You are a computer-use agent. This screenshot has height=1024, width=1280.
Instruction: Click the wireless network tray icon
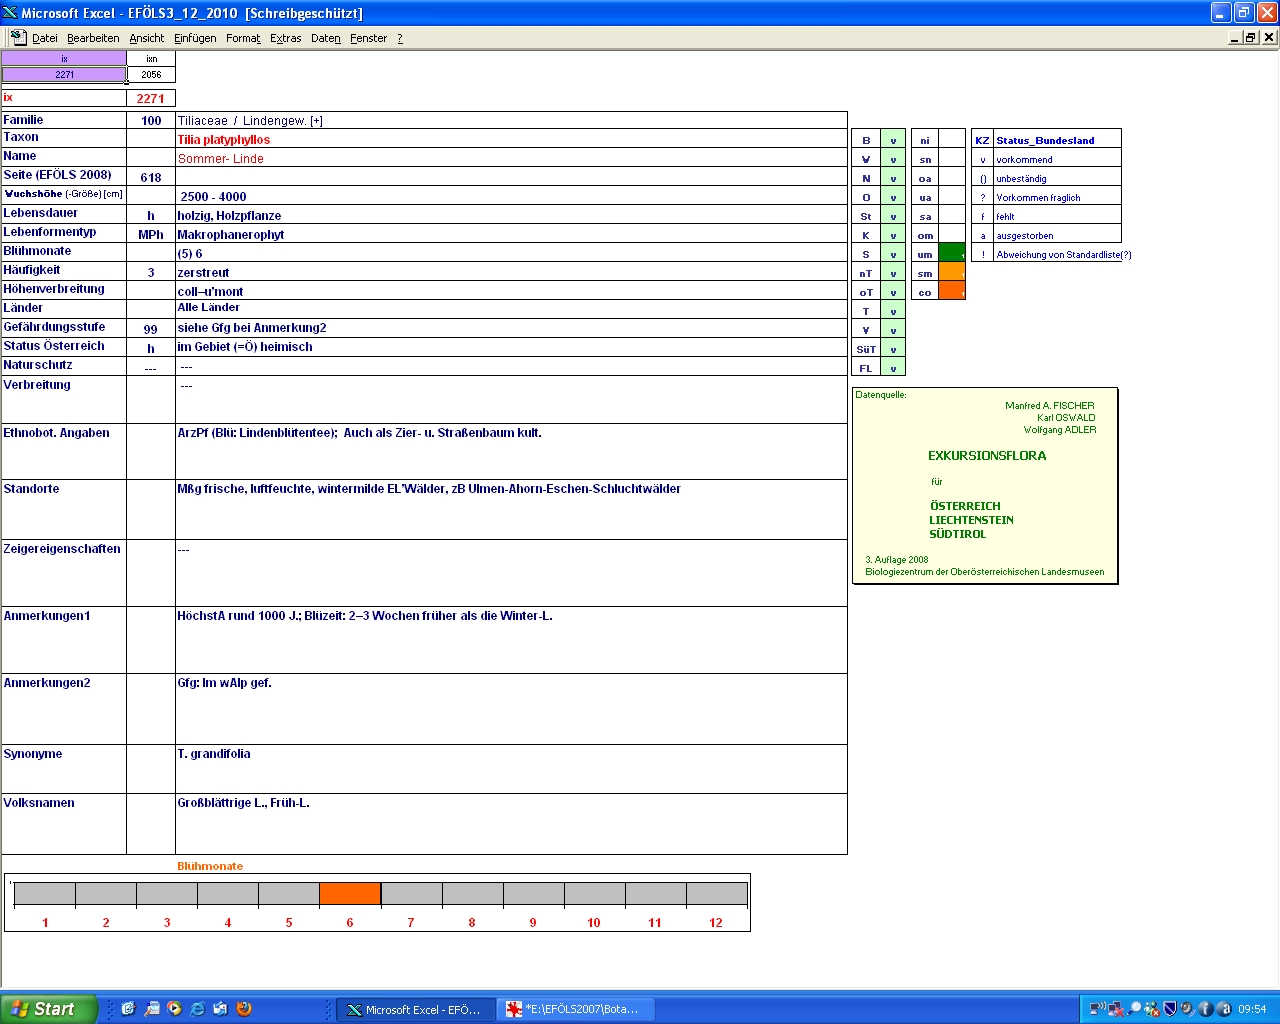pos(1097,1009)
